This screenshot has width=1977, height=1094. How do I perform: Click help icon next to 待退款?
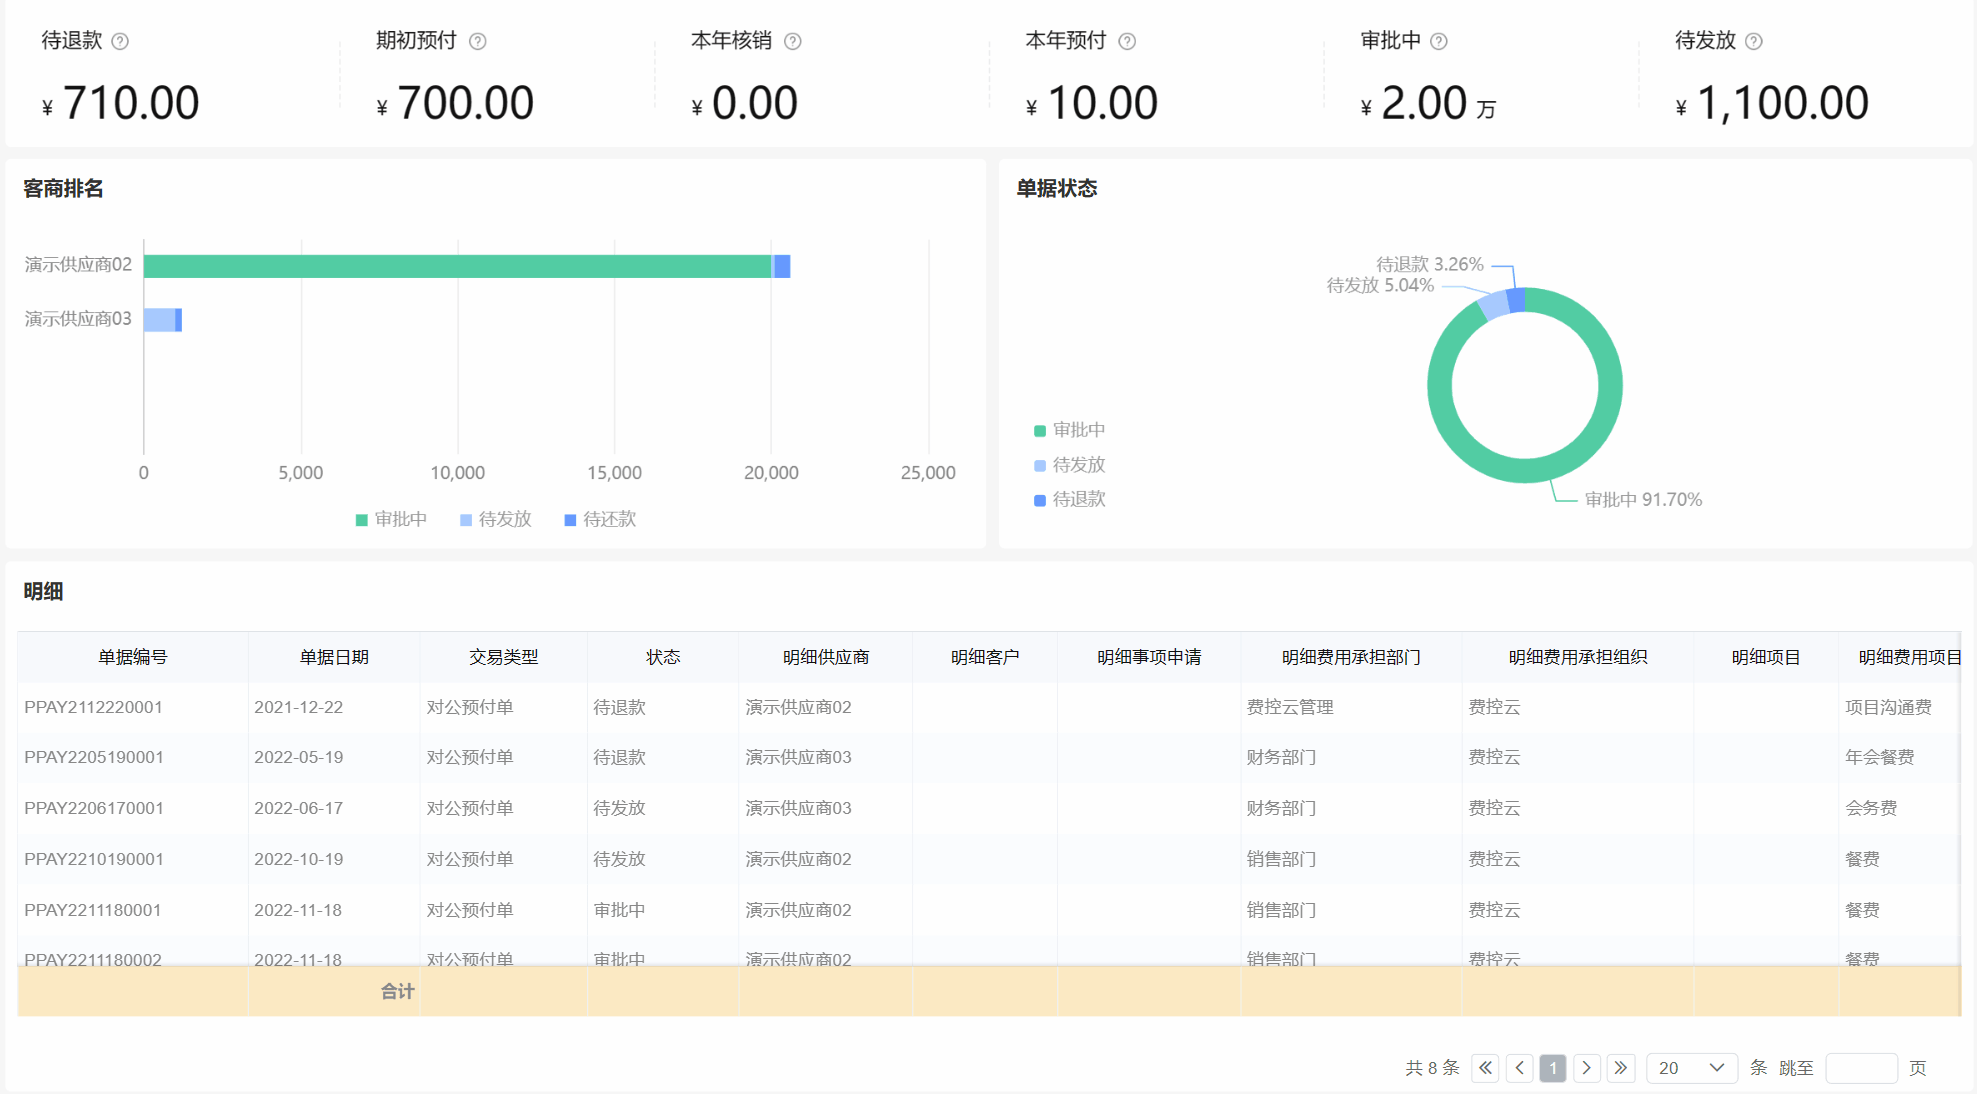[120, 41]
